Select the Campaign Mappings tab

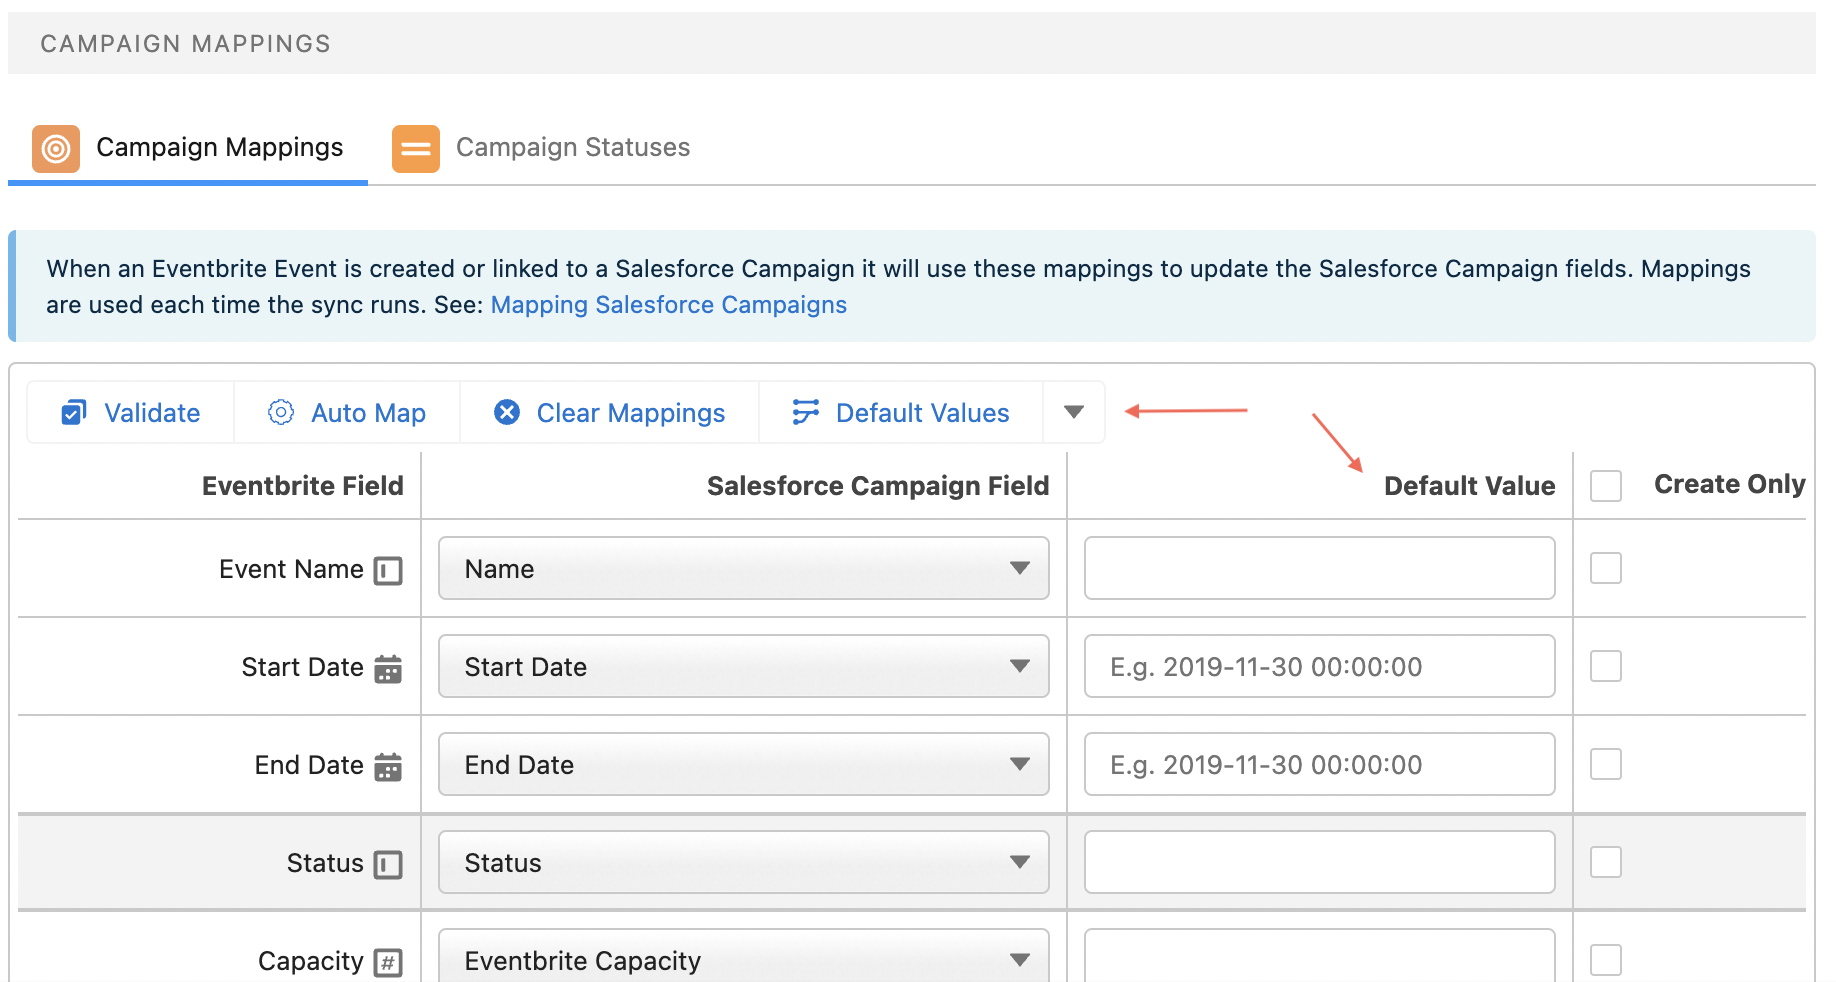pos(219,148)
